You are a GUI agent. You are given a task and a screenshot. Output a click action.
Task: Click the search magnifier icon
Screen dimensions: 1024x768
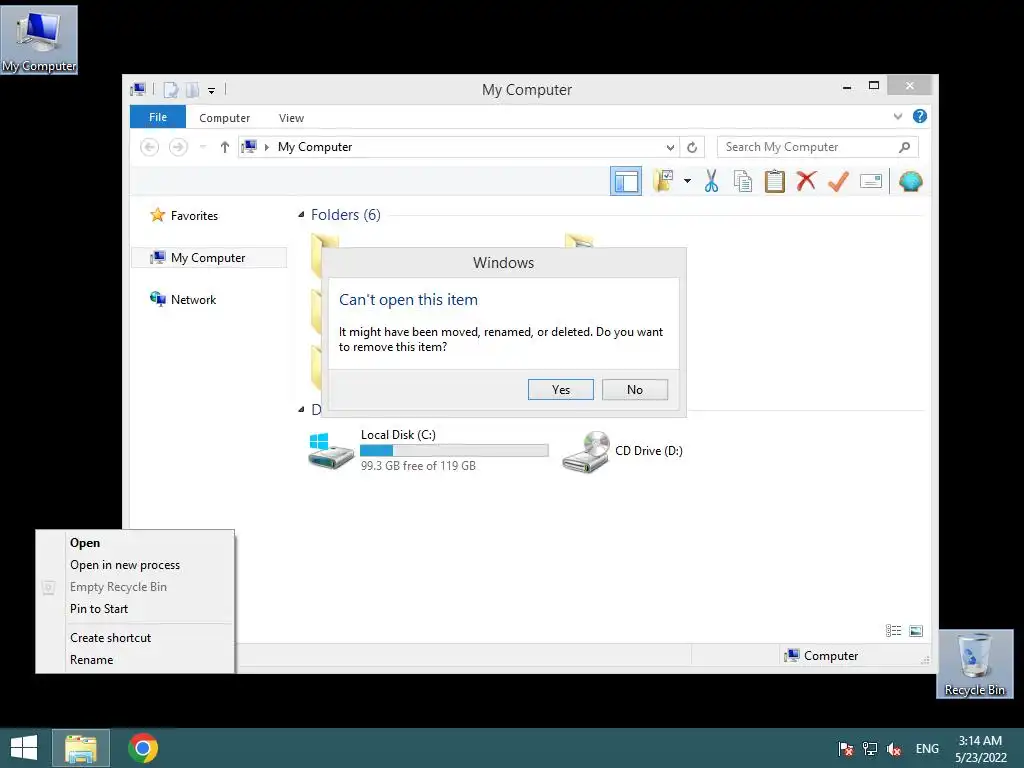click(x=904, y=147)
